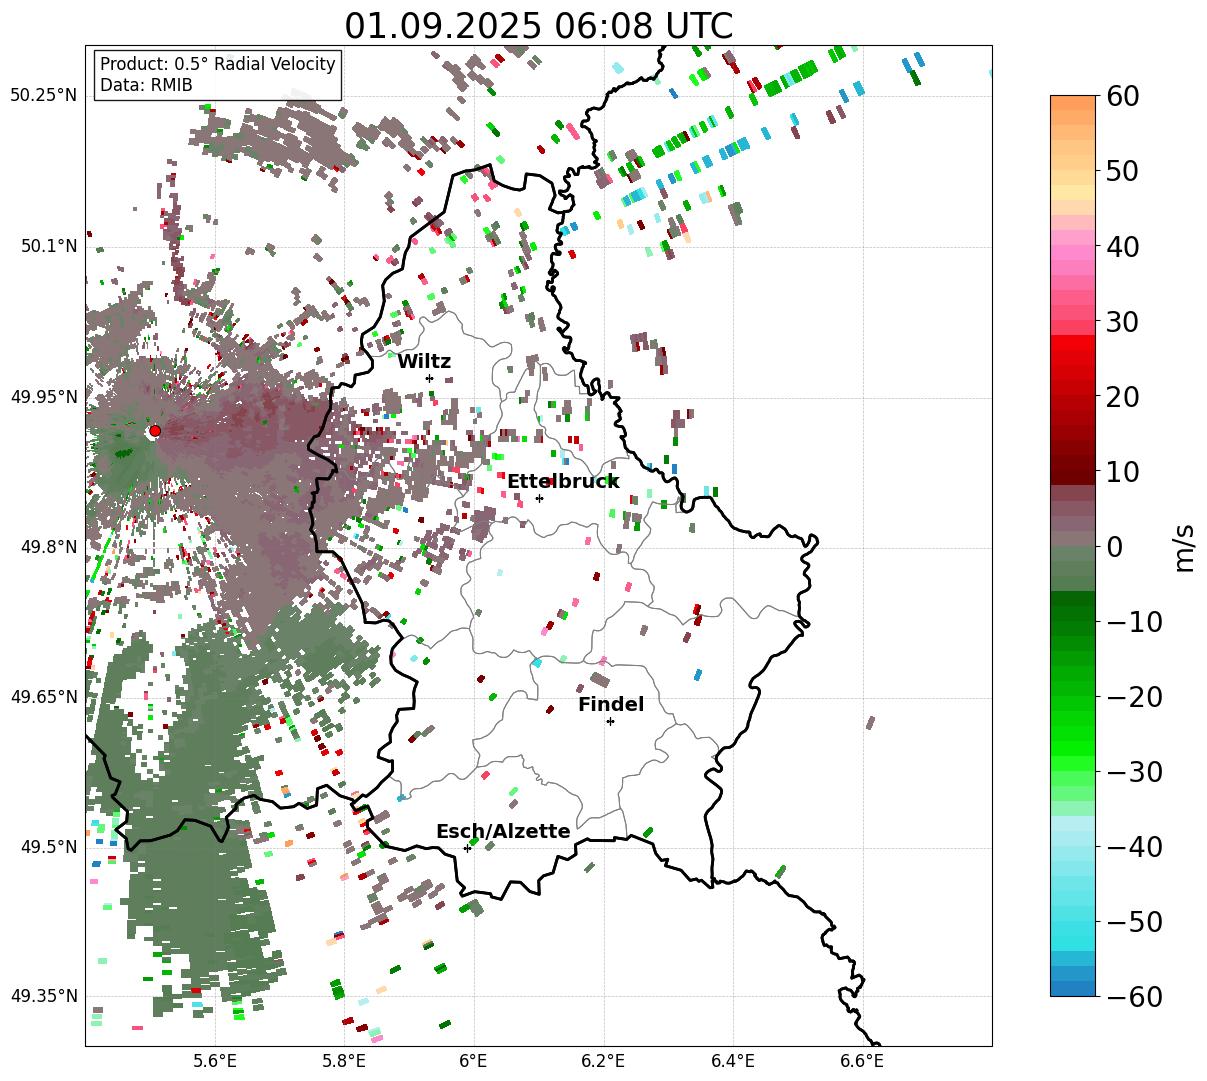The width and height of the screenshot is (1207, 1081).
Task: Click the colorbar tick label 50
Action: click(x=1122, y=171)
